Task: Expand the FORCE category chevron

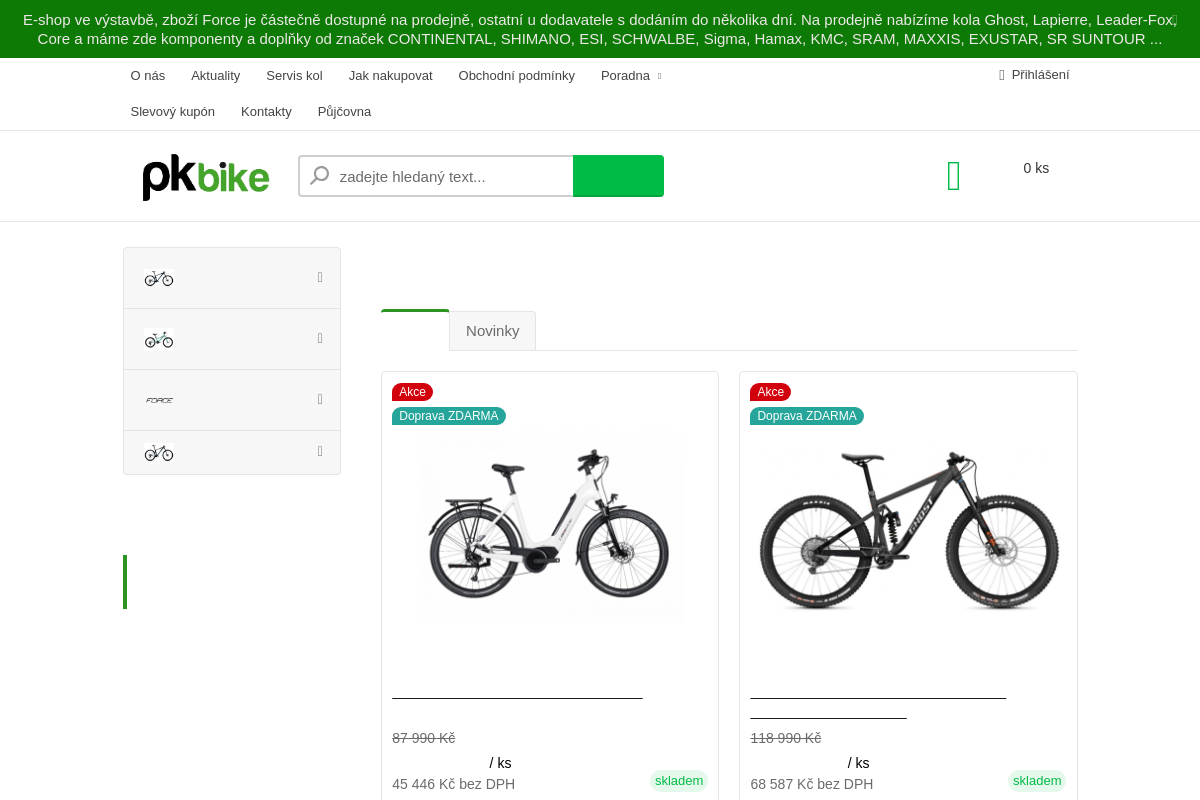Action: [320, 399]
